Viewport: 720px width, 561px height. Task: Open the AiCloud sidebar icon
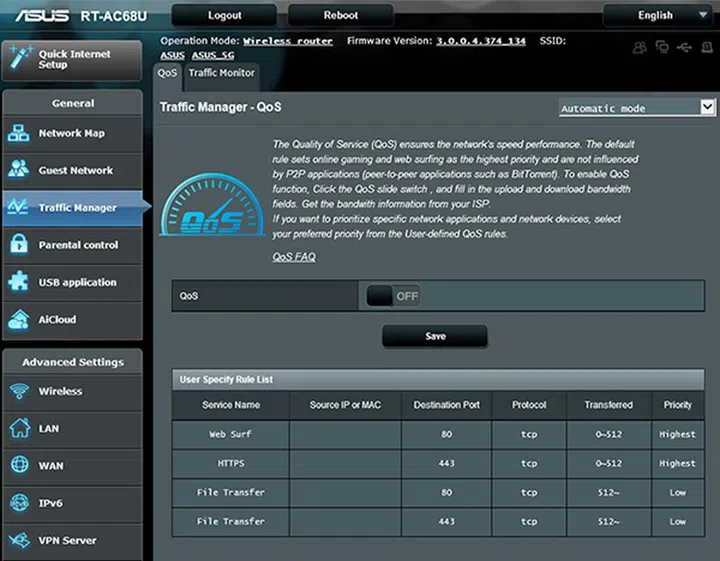pyautogui.click(x=20, y=320)
